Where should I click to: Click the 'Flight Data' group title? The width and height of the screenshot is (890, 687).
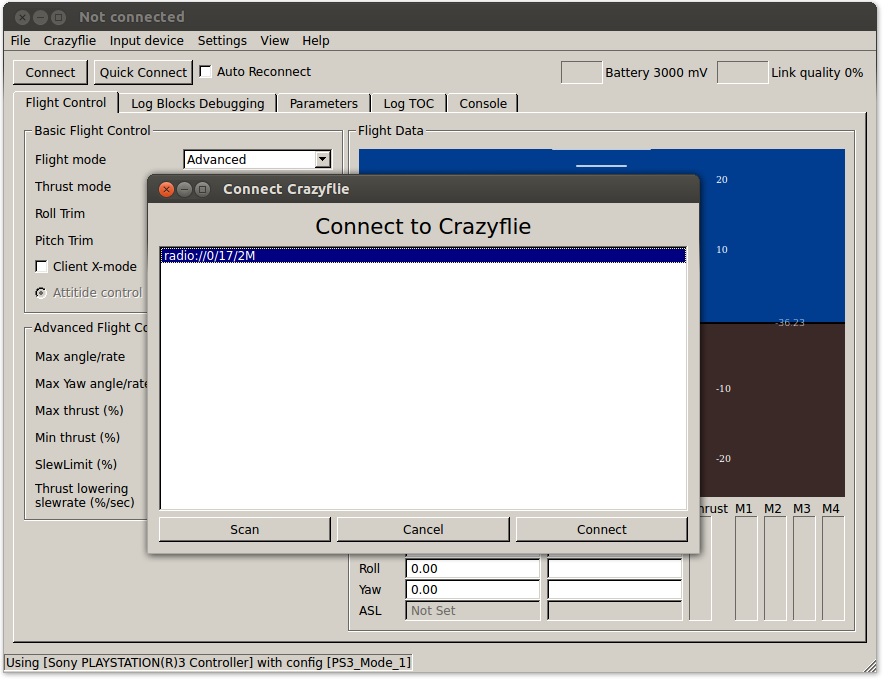[391, 131]
